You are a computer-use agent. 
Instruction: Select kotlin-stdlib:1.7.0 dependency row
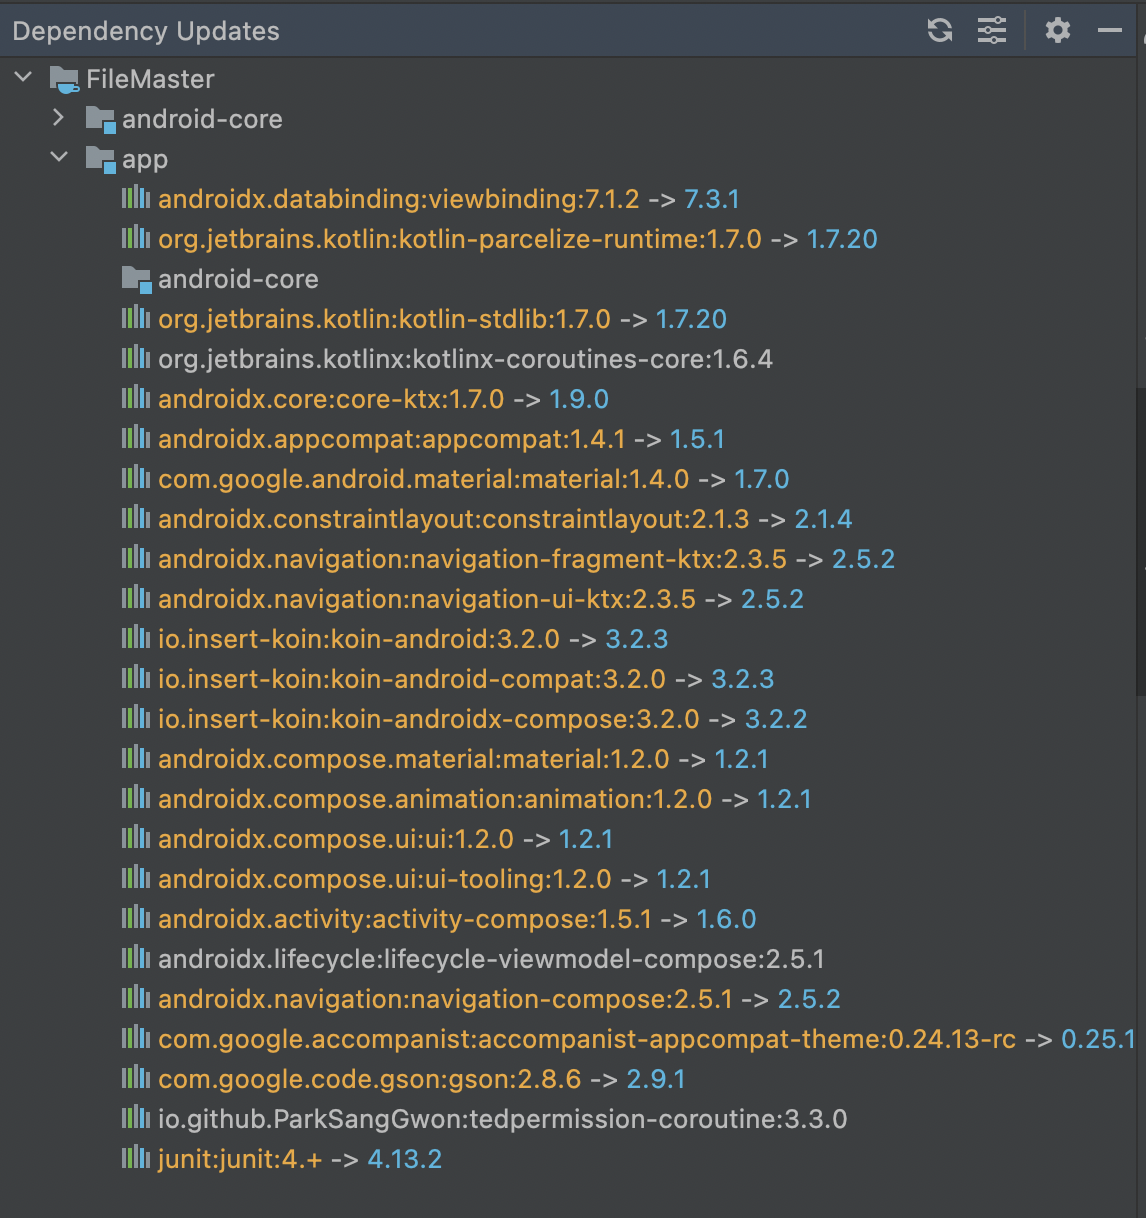point(442,319)
